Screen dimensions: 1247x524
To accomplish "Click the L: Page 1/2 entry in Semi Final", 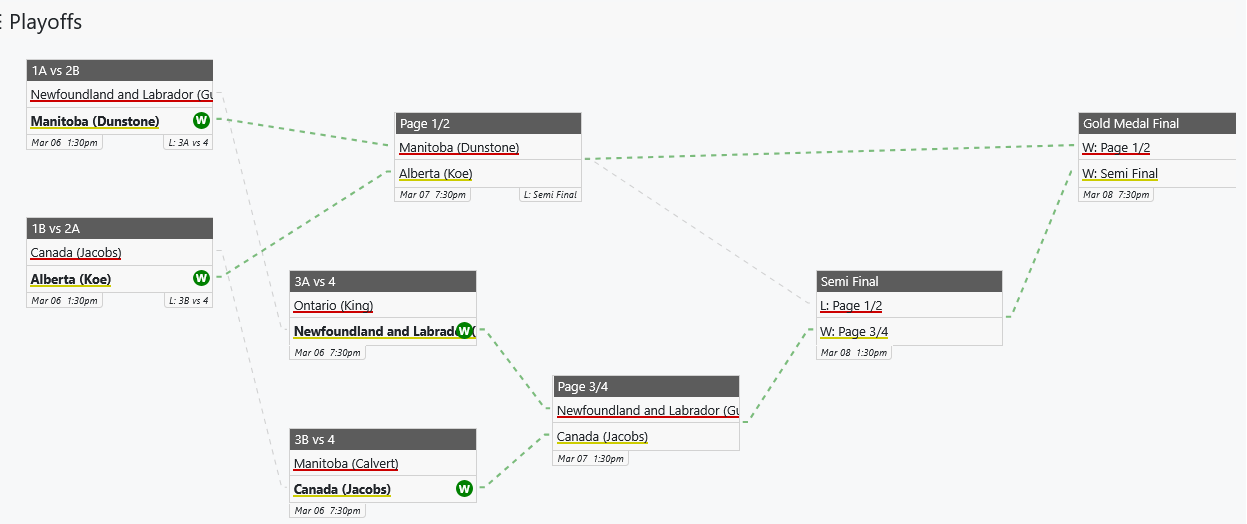I will point(851,305).
